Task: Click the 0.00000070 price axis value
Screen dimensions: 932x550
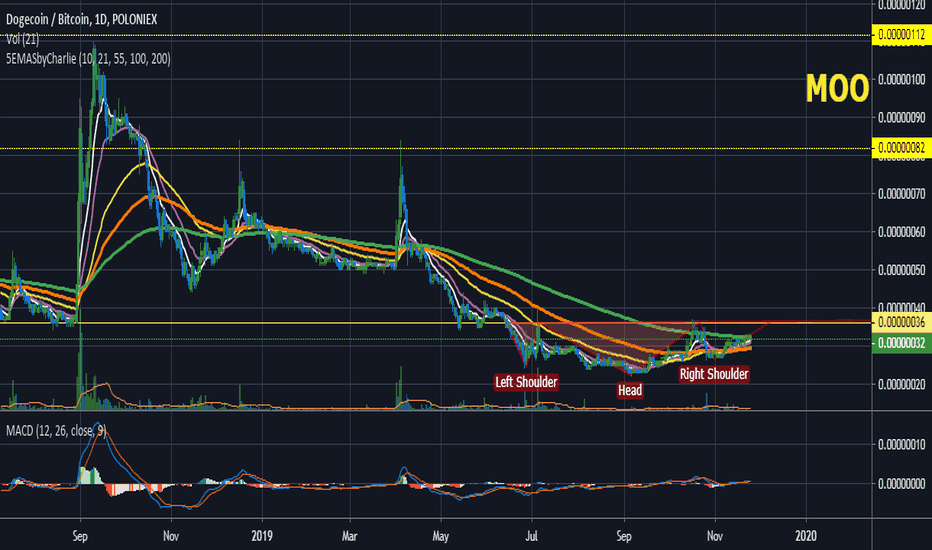Action: click(x=902, y=194)
